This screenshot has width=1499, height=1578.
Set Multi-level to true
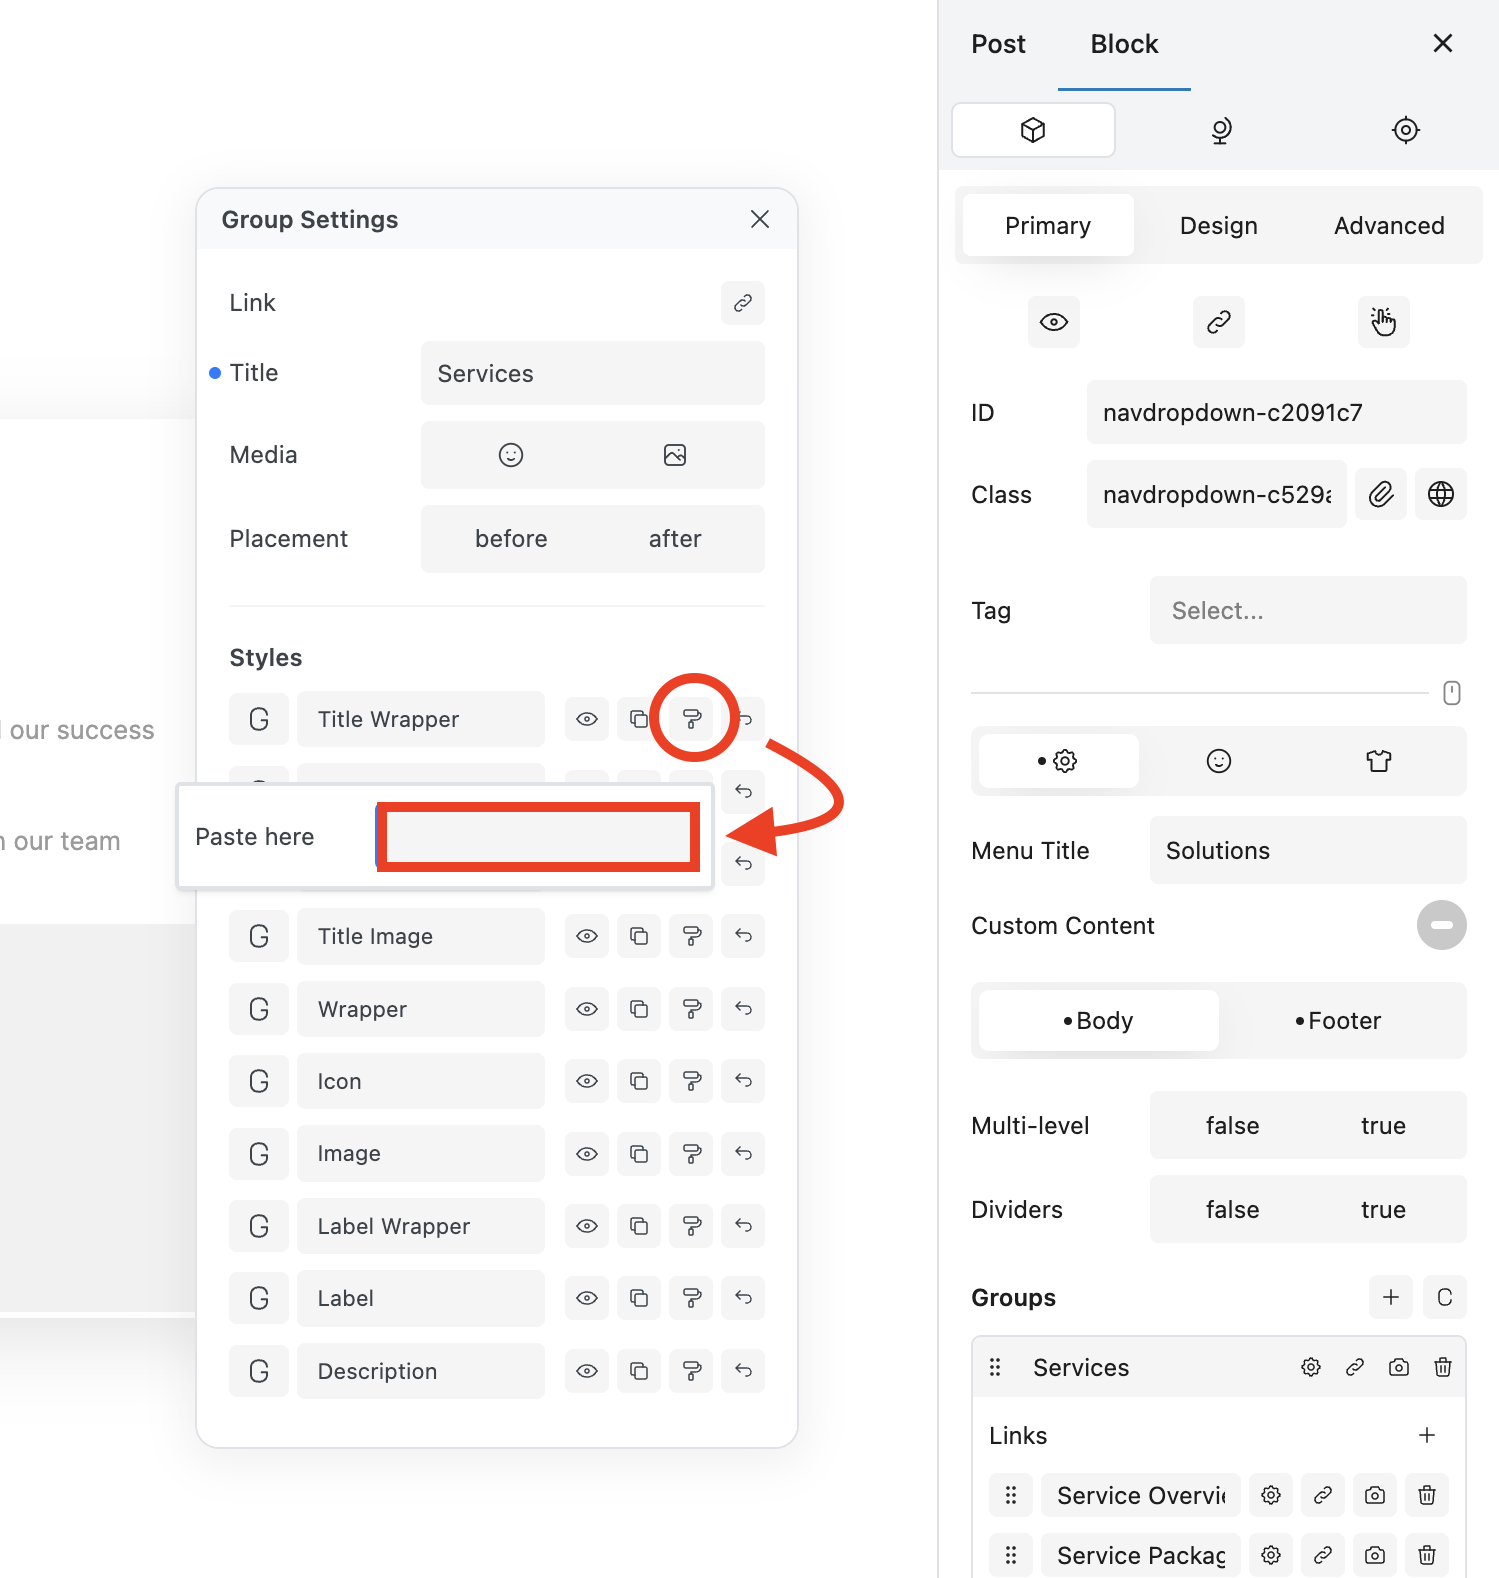point(1383,1126)
